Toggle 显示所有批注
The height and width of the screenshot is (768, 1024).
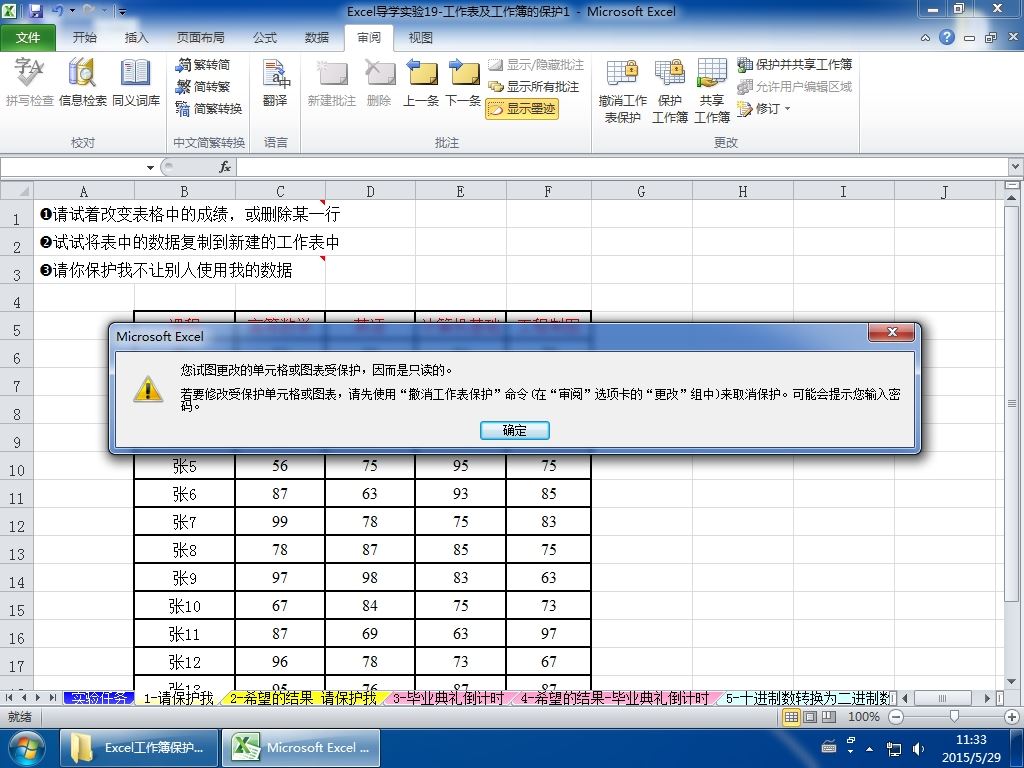pyautogui.click(x=534, y=86)
